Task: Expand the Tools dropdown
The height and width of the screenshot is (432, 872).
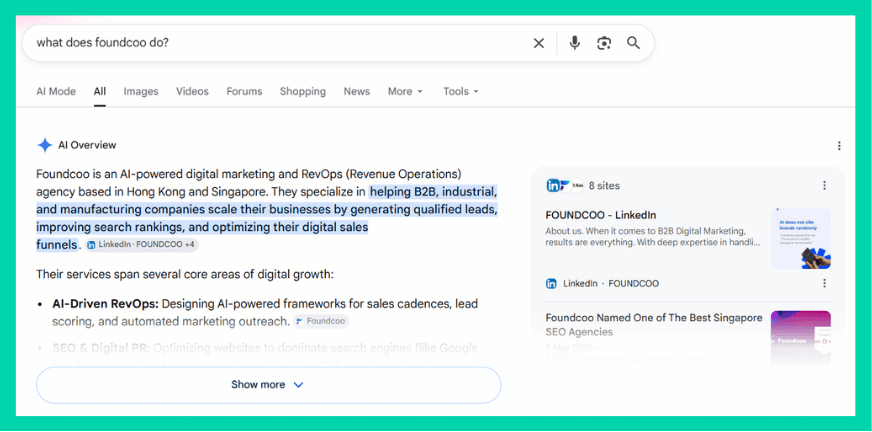Action: (x=460, y=91)
